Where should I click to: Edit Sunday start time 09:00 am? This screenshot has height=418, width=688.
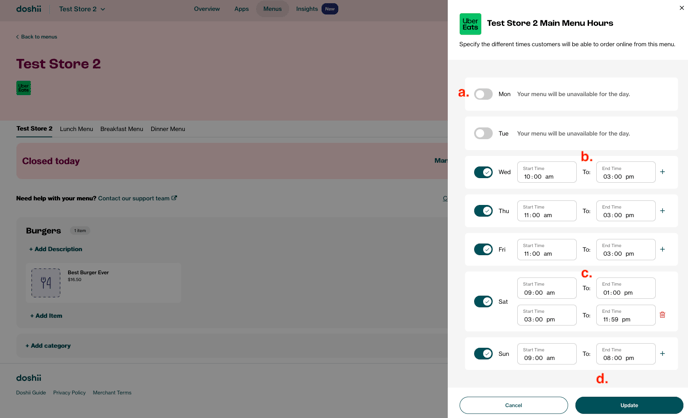coord(547,354)
